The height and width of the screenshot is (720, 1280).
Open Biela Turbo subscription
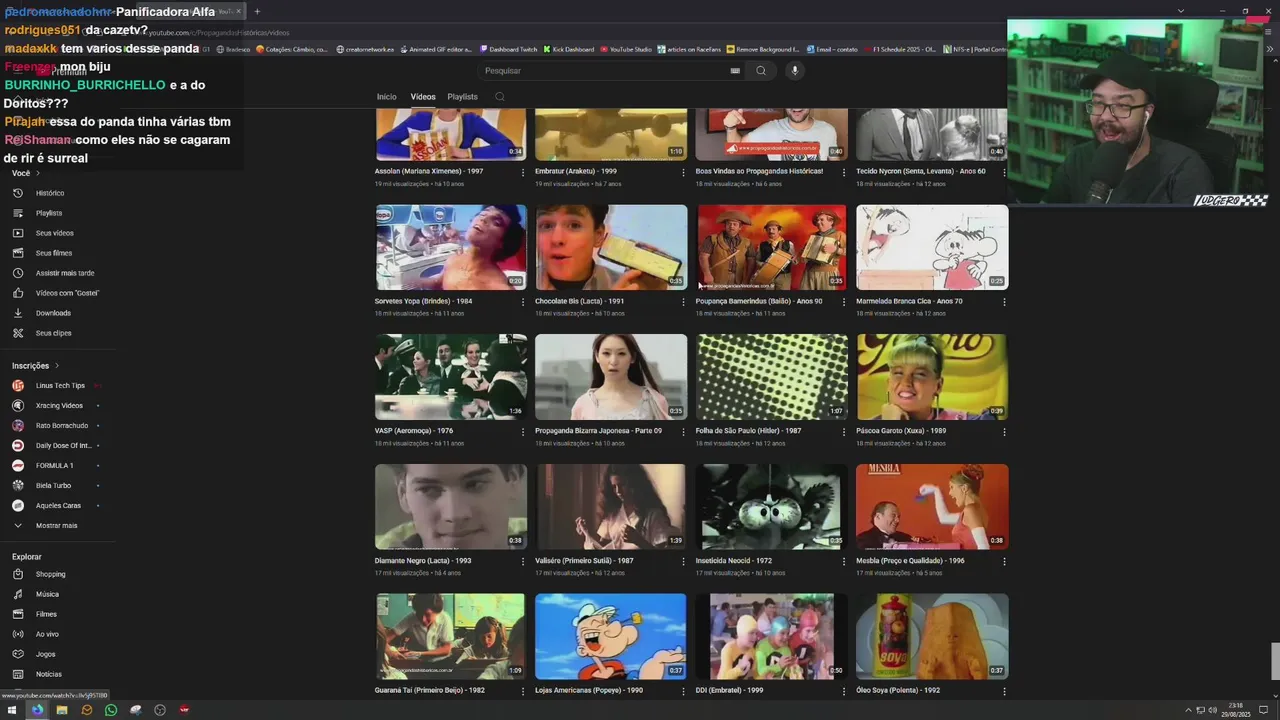[53, 485]
